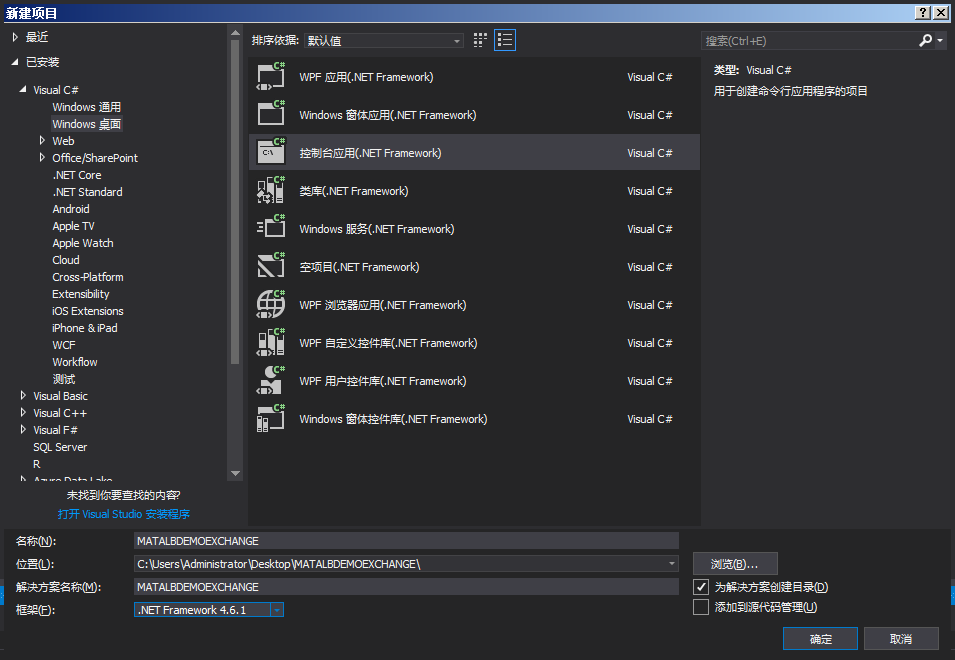This screenshot has height=660, width=955.
Task: Select WPF 应用(.NET Framework) template text
Action: [x=366, y=77]
